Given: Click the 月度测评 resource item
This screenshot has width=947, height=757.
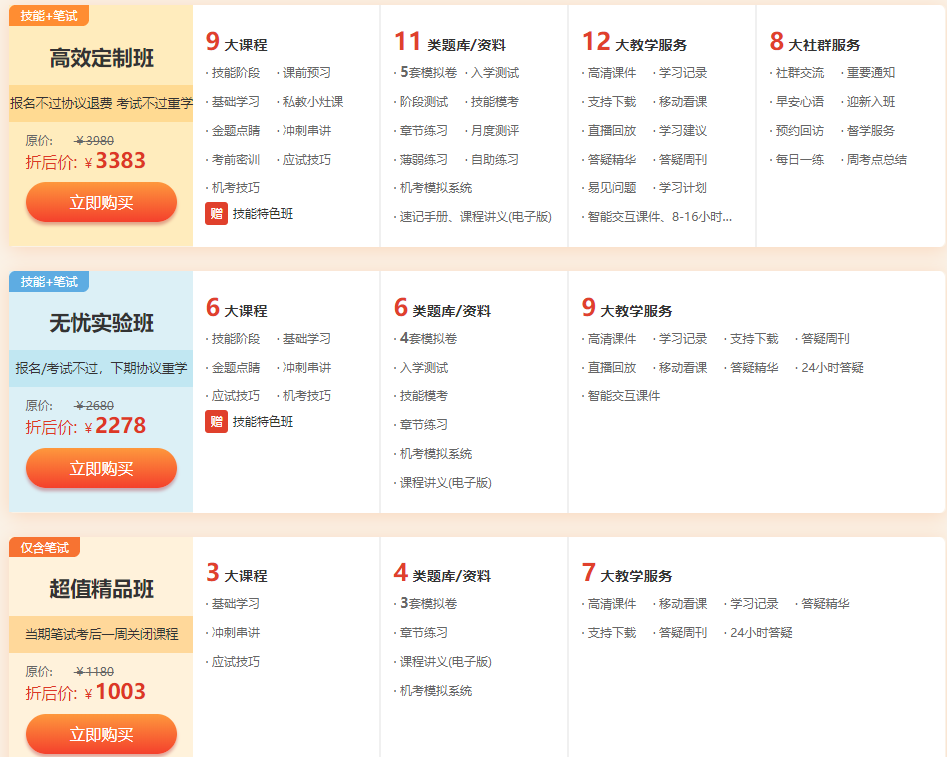Looking at the screenshot, I should (494, 131).
